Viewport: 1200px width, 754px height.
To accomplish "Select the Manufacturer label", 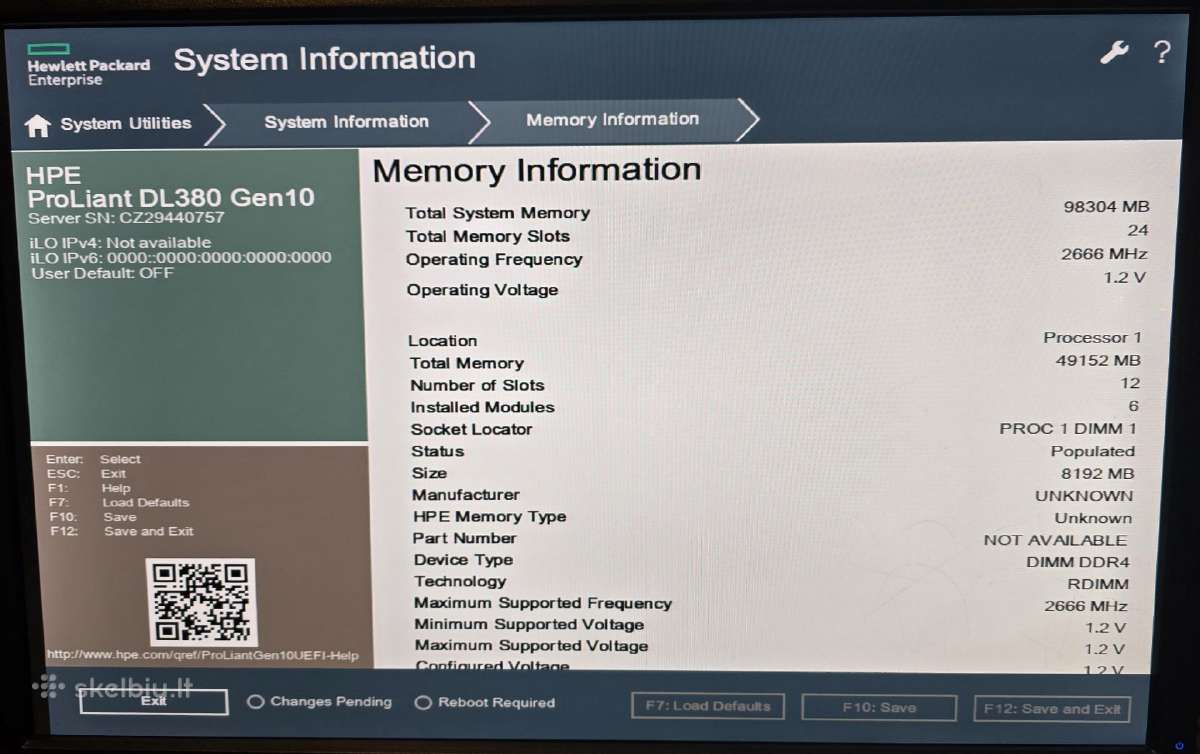I will tap(466, 495).
